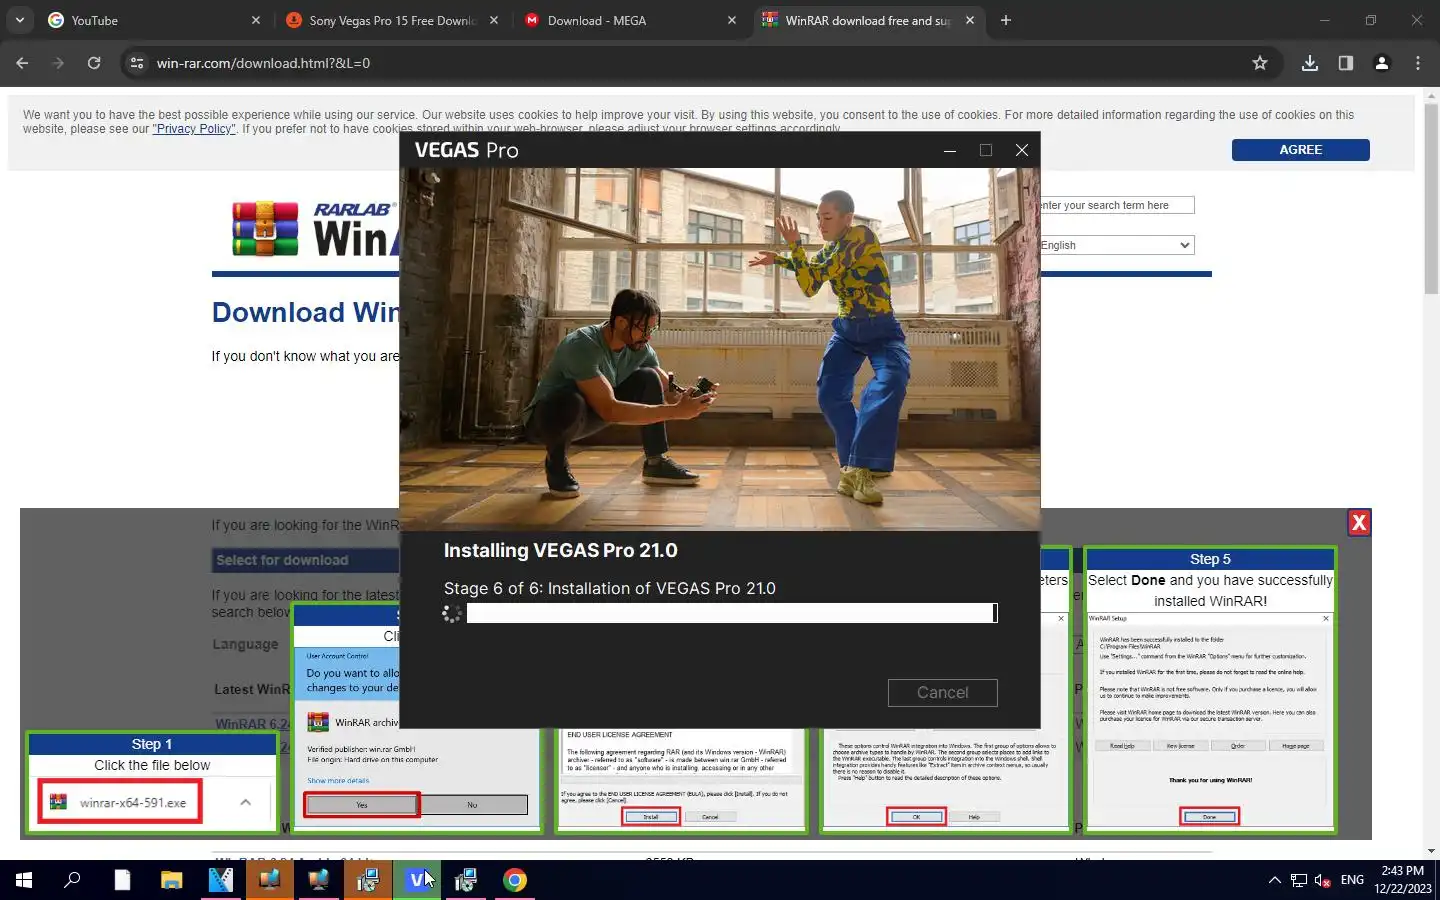Click the VEGAS Pro installation progress bar

[x=731, y=613]
